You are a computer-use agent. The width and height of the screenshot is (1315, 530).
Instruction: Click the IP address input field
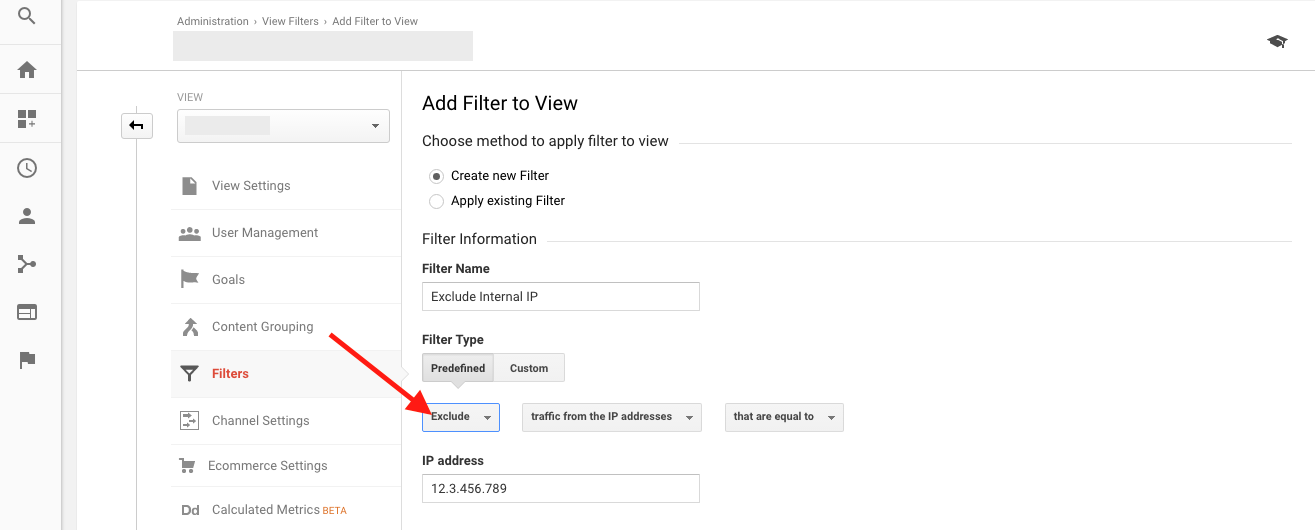tap(560, 489)
